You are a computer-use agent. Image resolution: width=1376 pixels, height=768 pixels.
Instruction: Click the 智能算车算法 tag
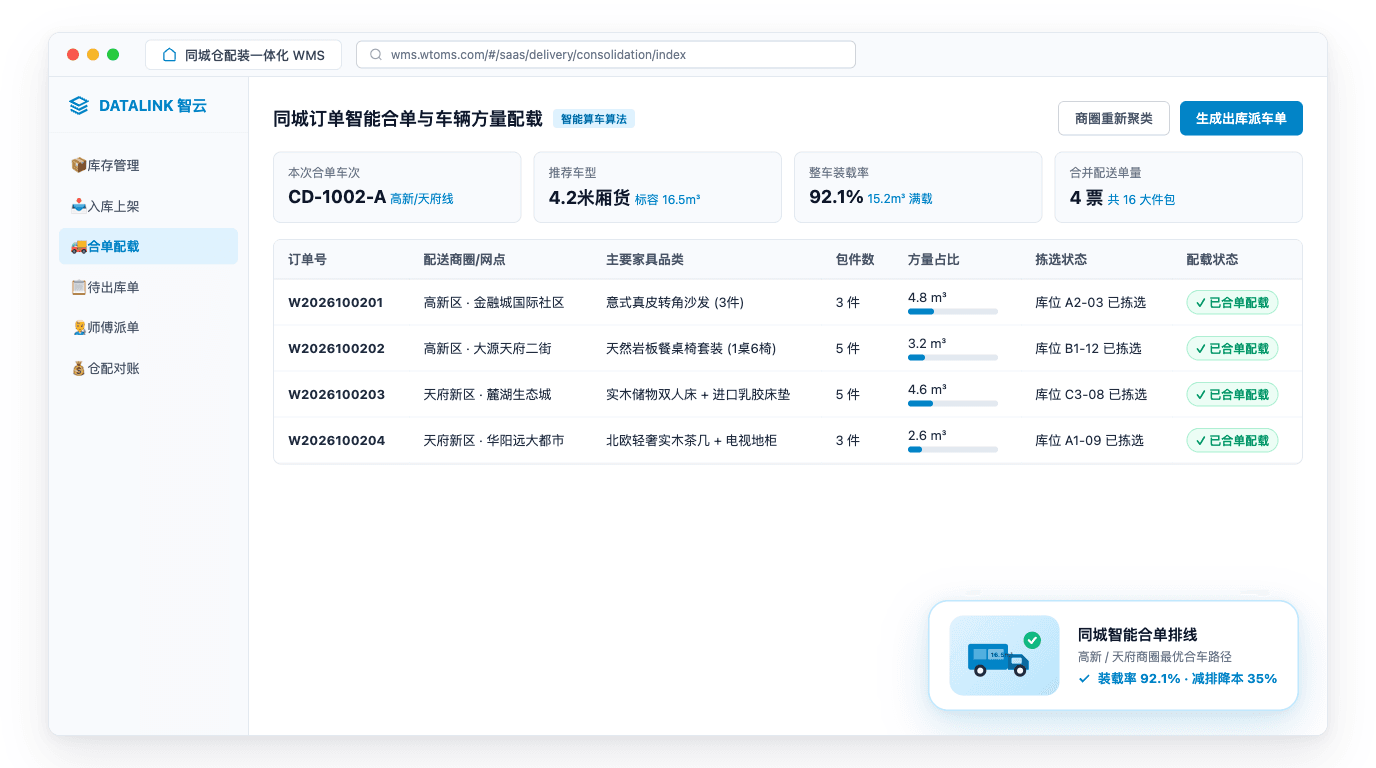point(594,119)
